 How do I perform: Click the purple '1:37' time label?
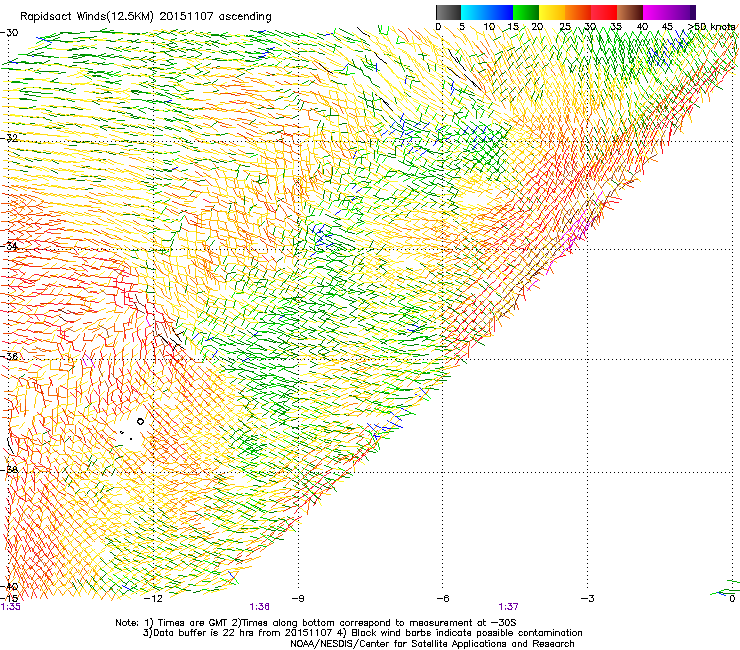click(508, 607)
